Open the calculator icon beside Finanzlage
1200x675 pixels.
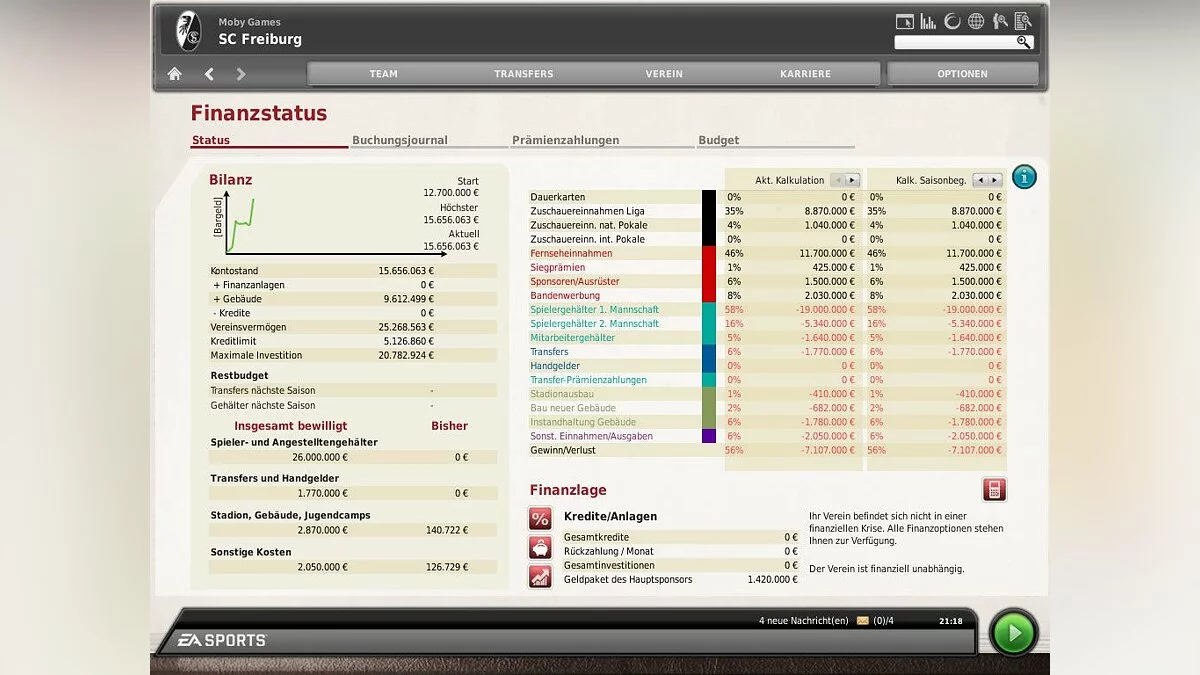(x=994, y=490)
